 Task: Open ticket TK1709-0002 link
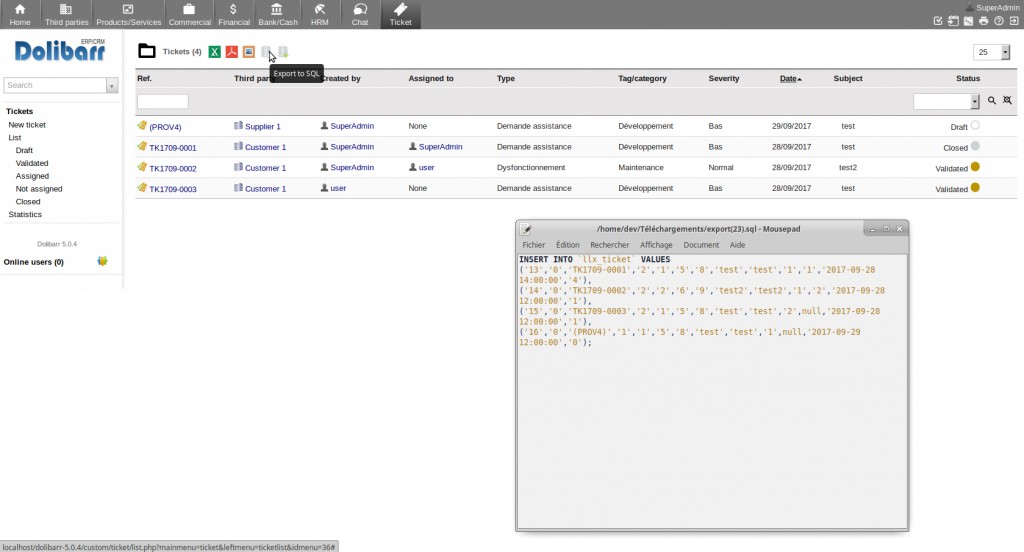click(x=173, y=168)
